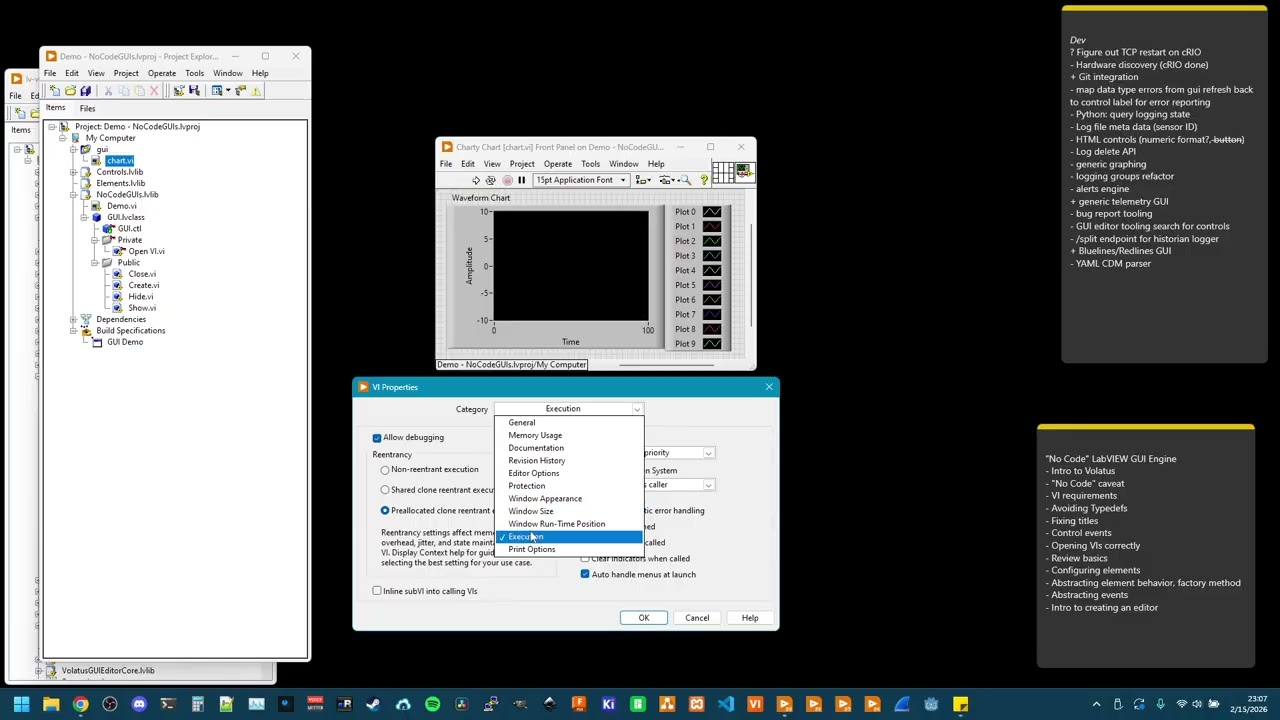Click Run Continuously icon in chart window
Screen dimensions: 1280x720
491,180
